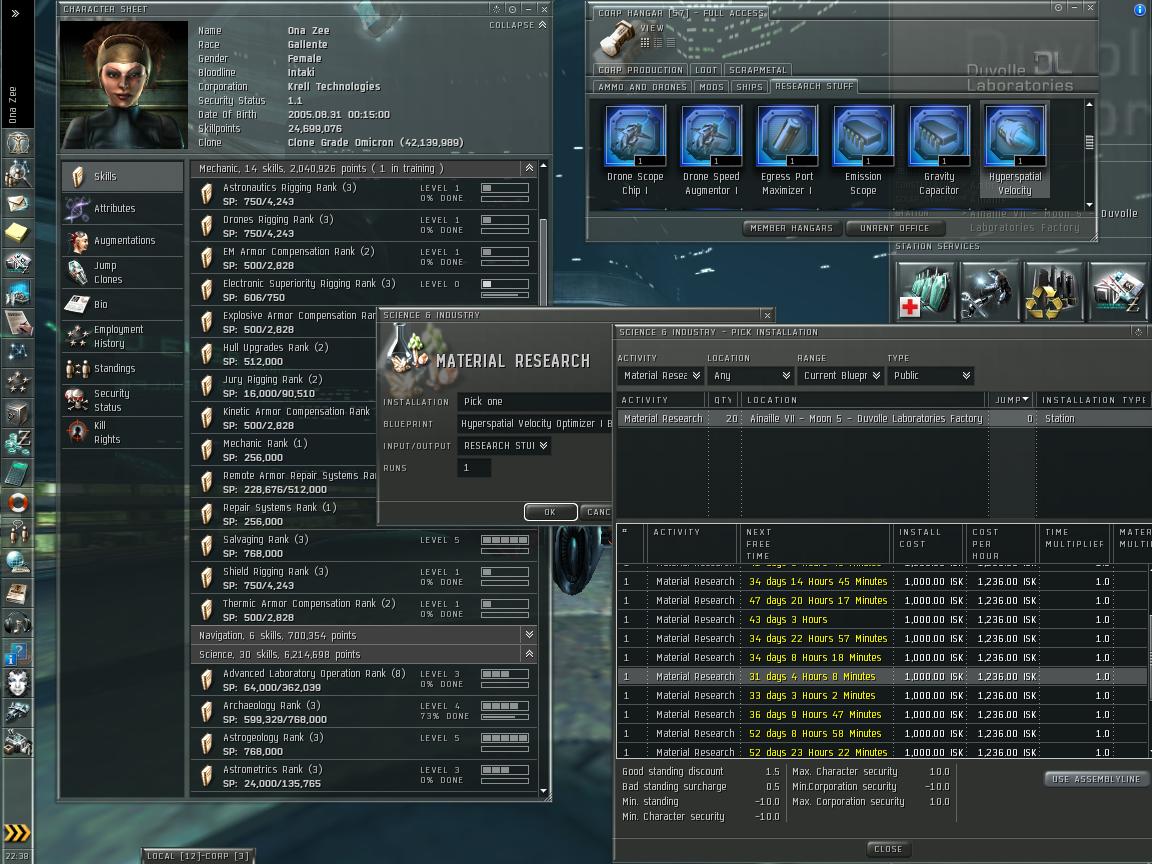Pin the Character Sheet window
The height and width of the screenshot is (864, 1152).
512,9
